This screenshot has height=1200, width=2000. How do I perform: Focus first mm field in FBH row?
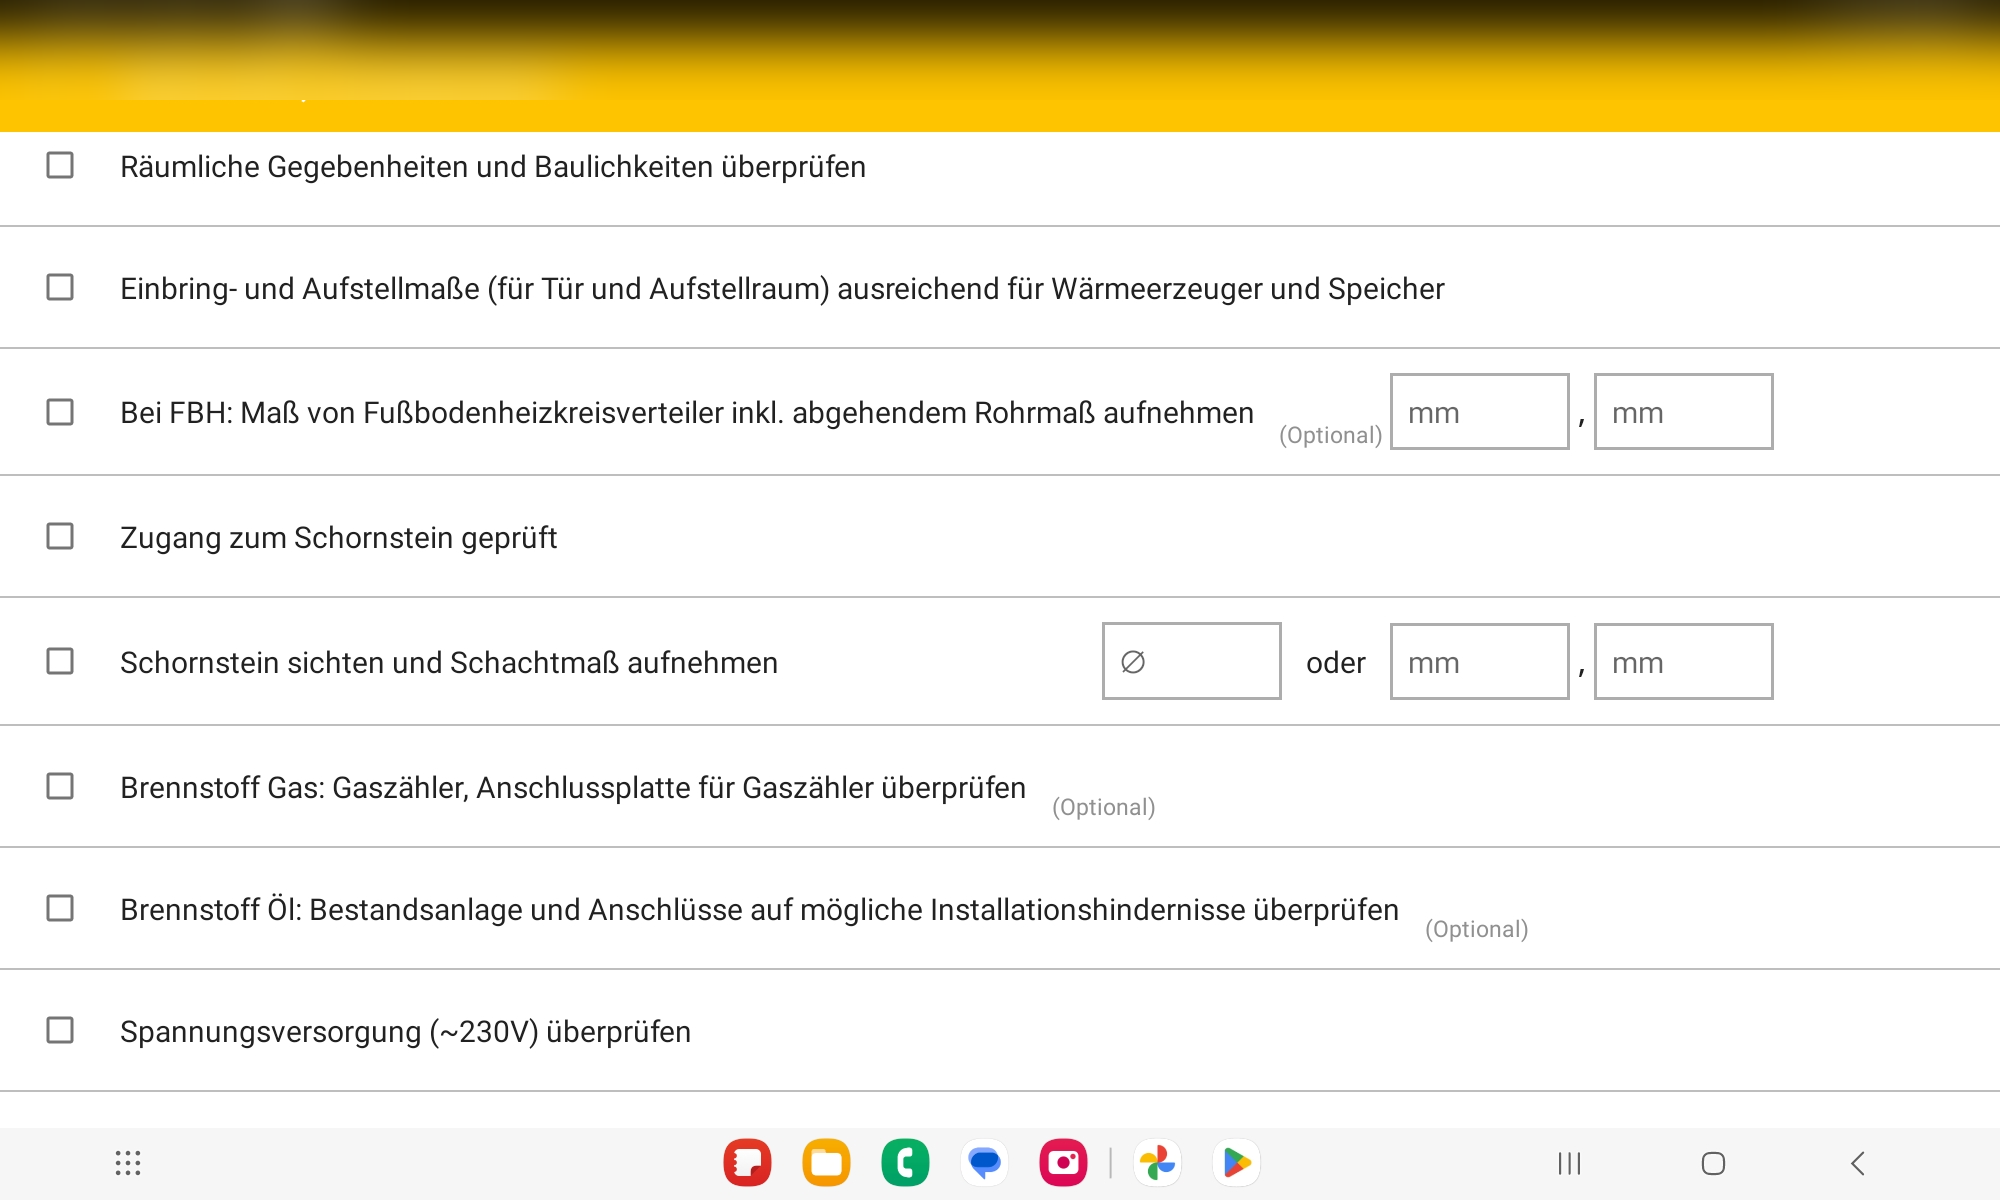[x=1479, y=412]
